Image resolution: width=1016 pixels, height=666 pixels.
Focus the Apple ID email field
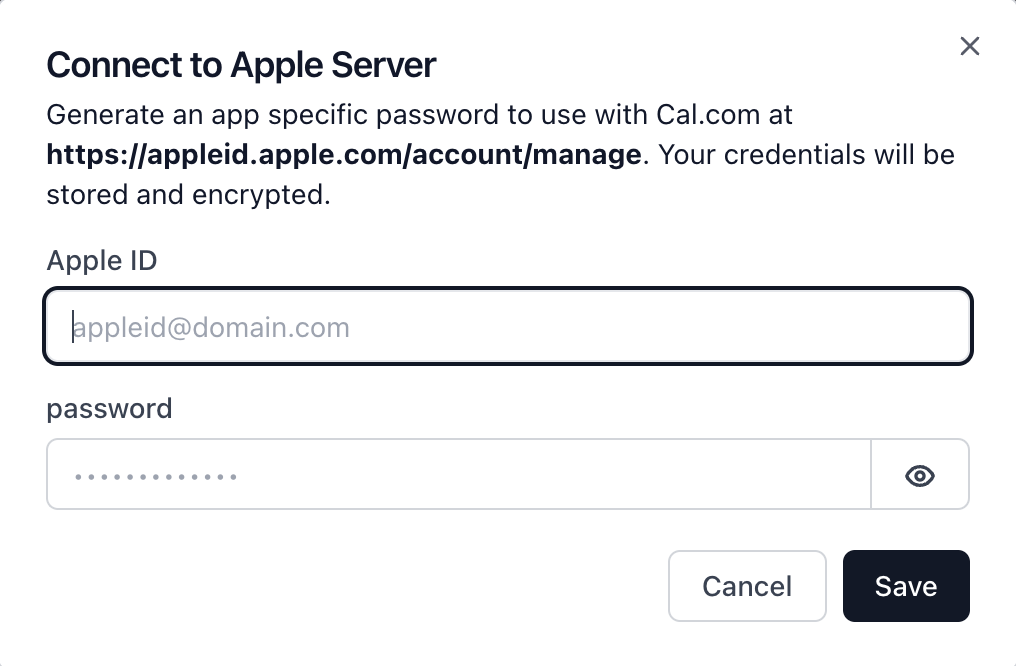[x=508, y=326]
